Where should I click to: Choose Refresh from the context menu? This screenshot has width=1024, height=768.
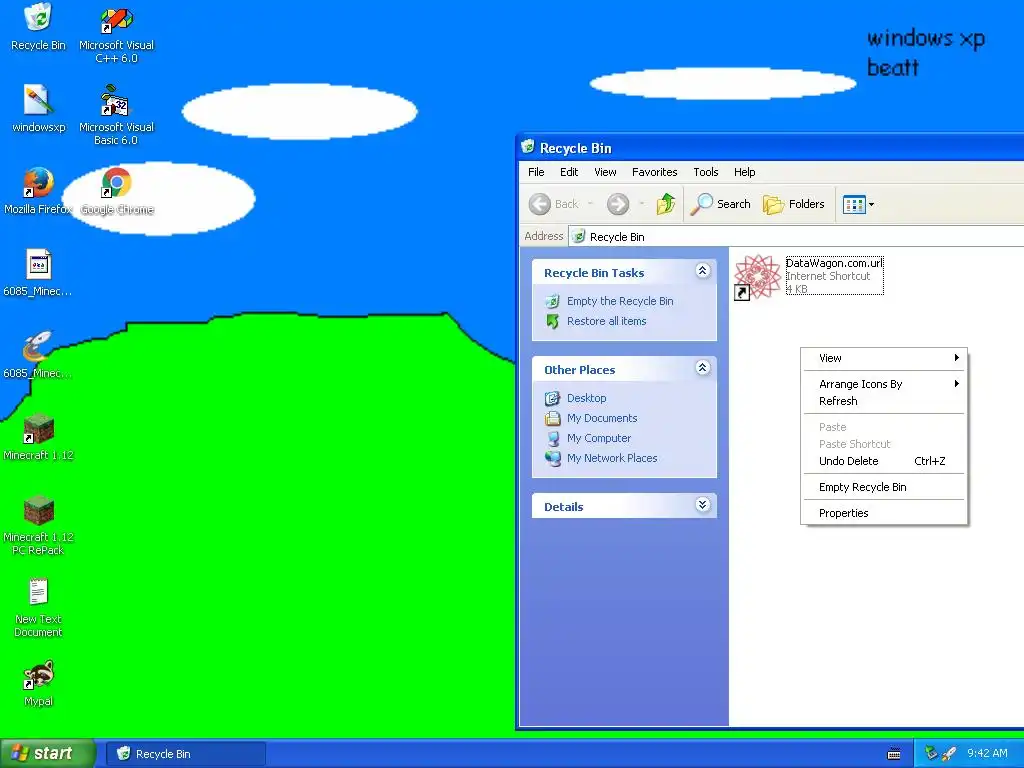884,401
